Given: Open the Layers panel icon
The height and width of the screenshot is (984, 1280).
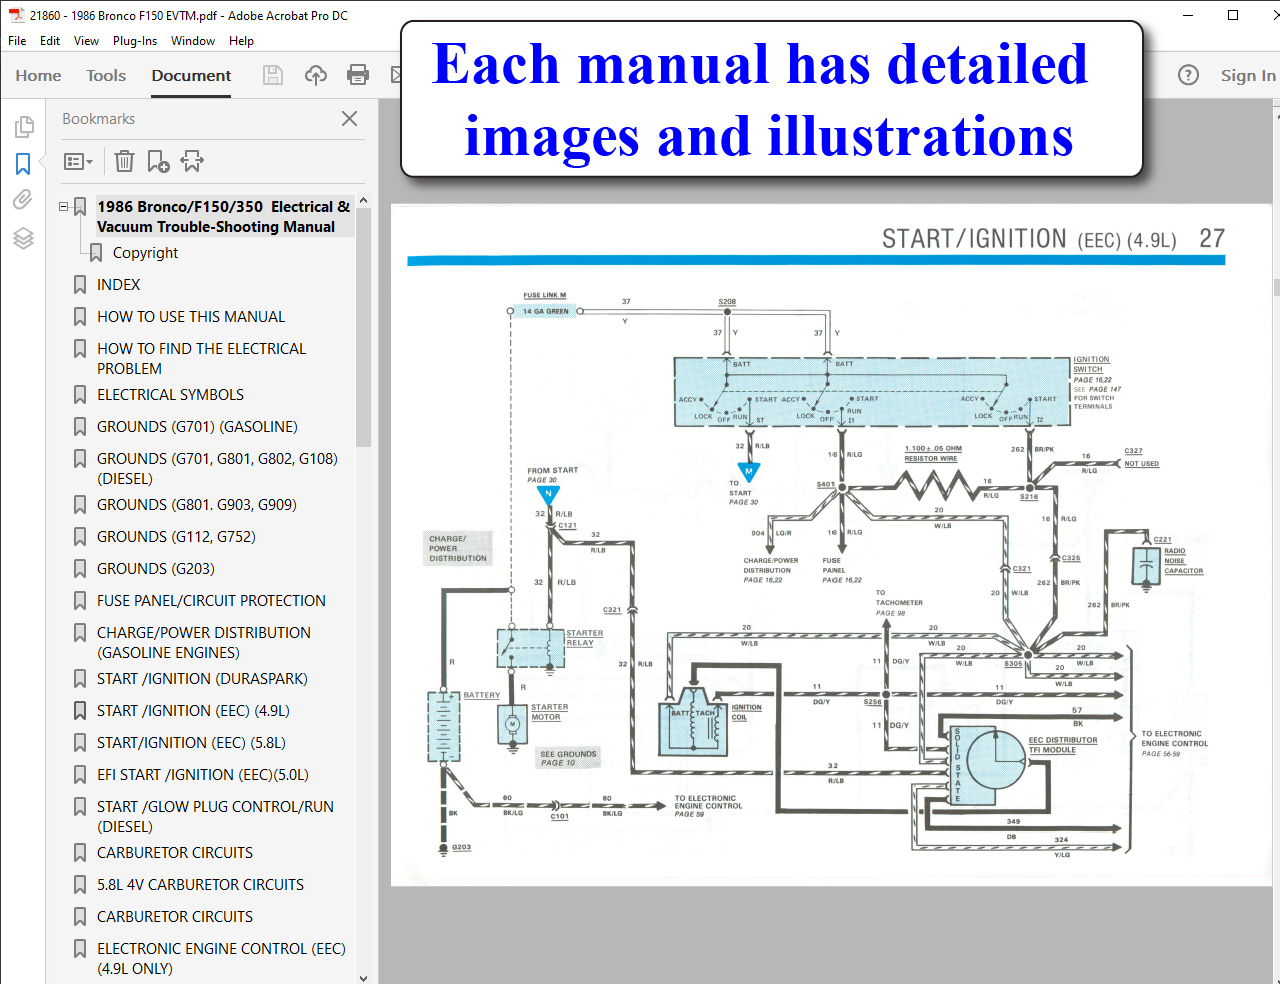Looking at the screenshot, I should [x=23, y=237].
